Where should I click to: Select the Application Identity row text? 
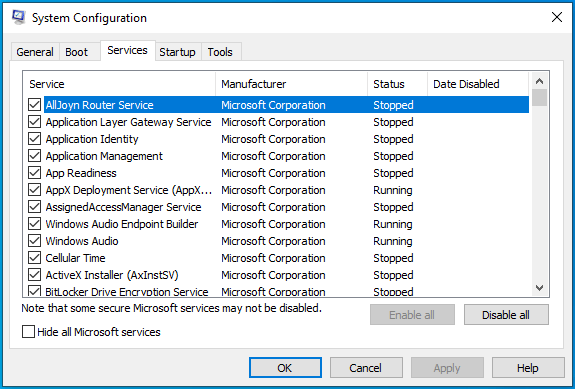92,139
